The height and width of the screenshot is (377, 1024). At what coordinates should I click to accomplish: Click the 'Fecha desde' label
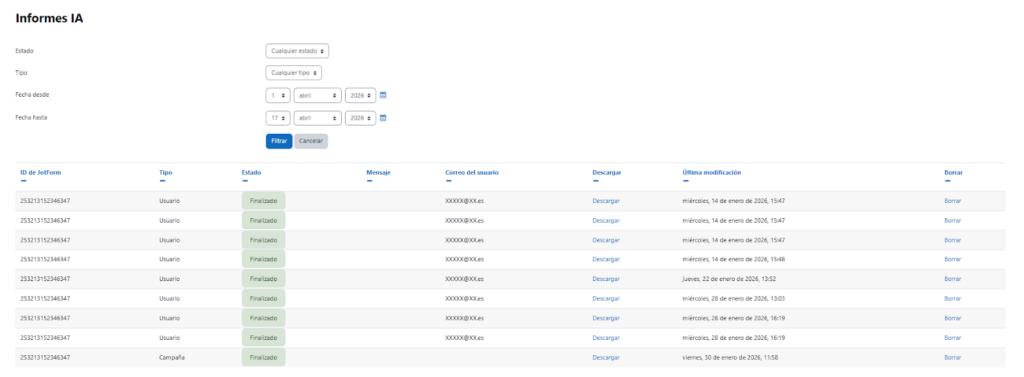[32, 95]
